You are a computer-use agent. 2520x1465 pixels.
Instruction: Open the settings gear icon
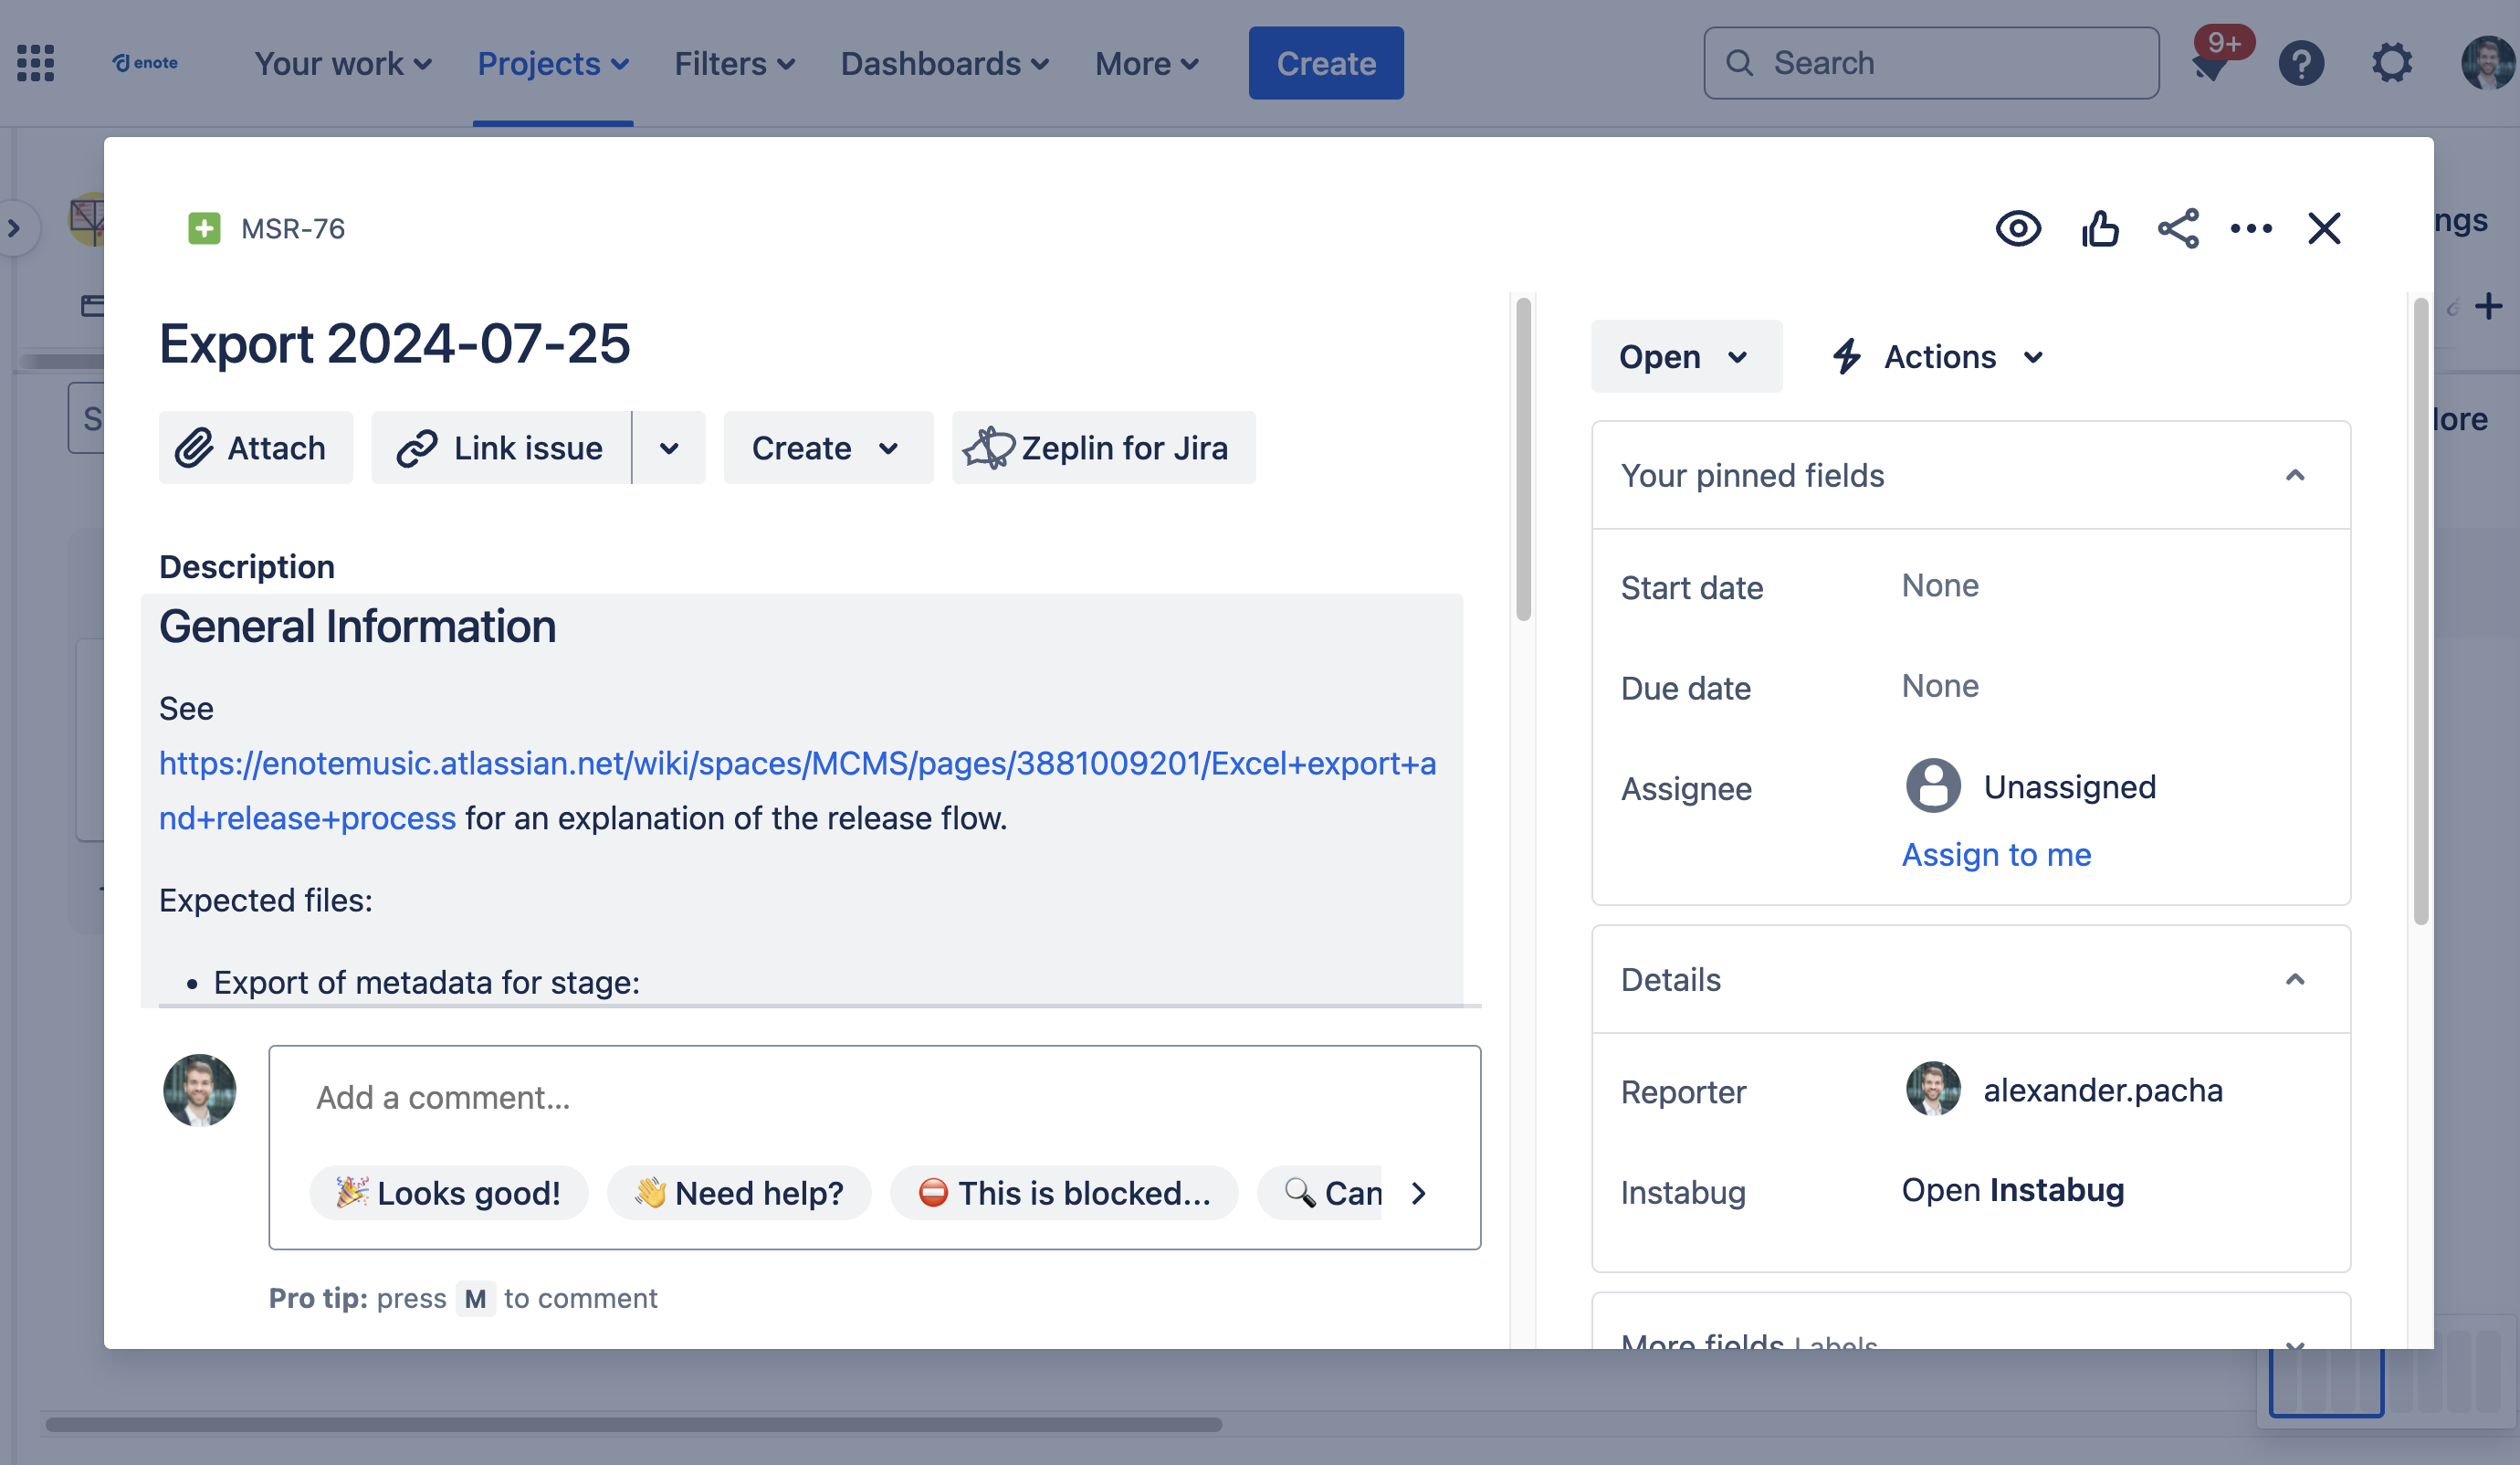click(2391, 64)
